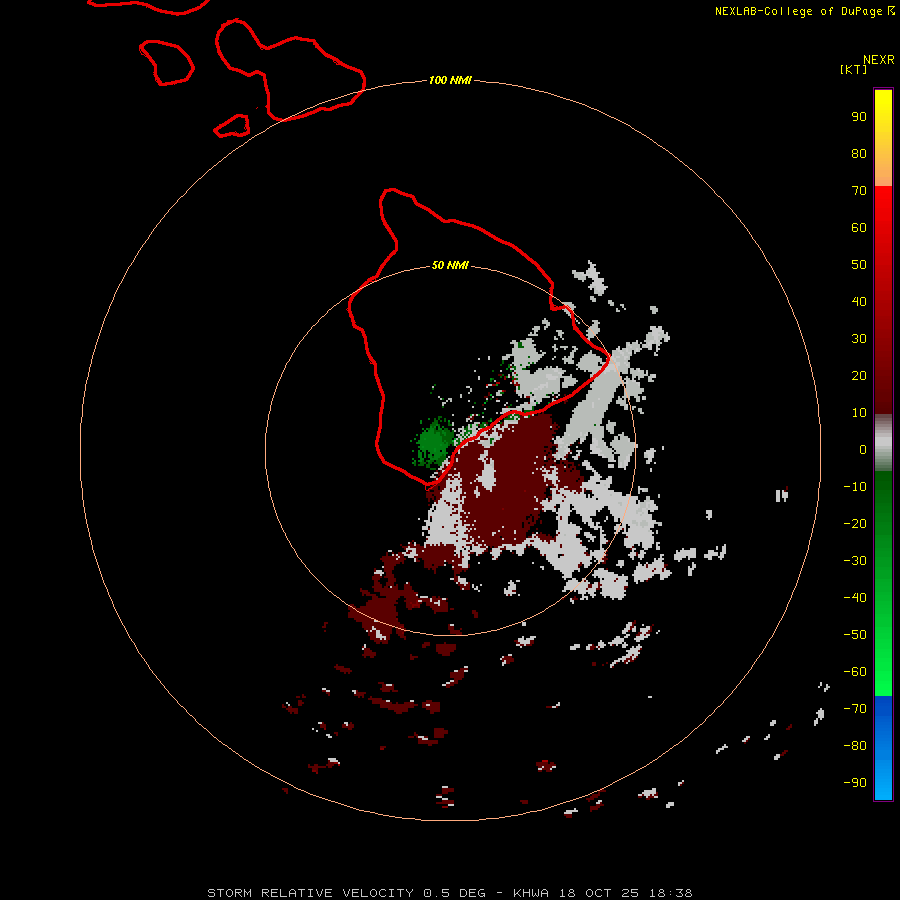Click the -30 scale value
This screenshot has height=900, width=900.
(855, 561)
